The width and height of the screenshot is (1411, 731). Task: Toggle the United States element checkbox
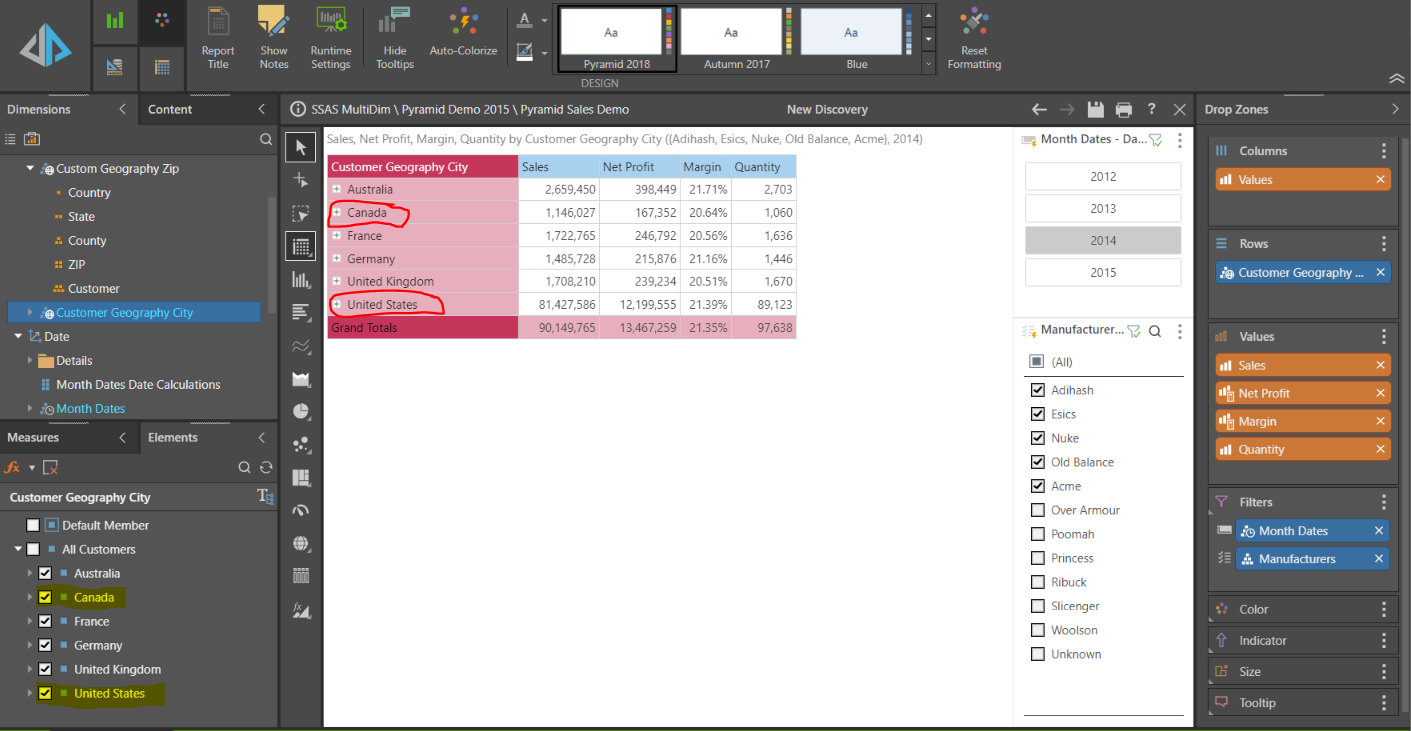[x=45, y=693]
